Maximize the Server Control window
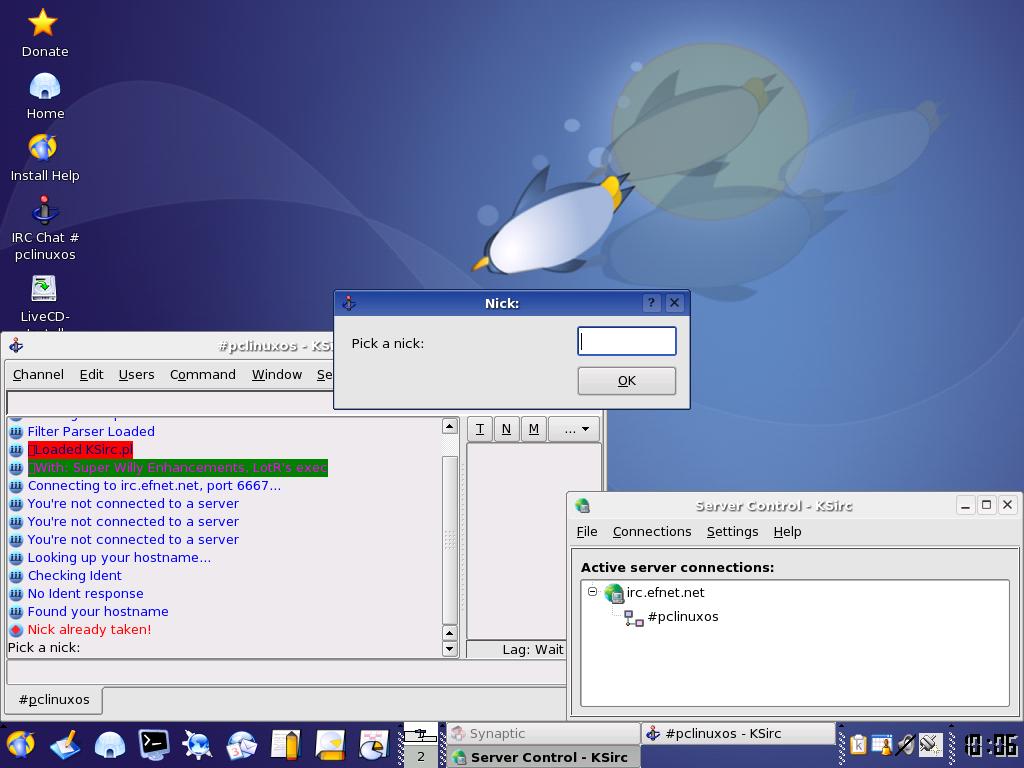This screenshot has height=768, width=1024. click(x=986, y=505)
